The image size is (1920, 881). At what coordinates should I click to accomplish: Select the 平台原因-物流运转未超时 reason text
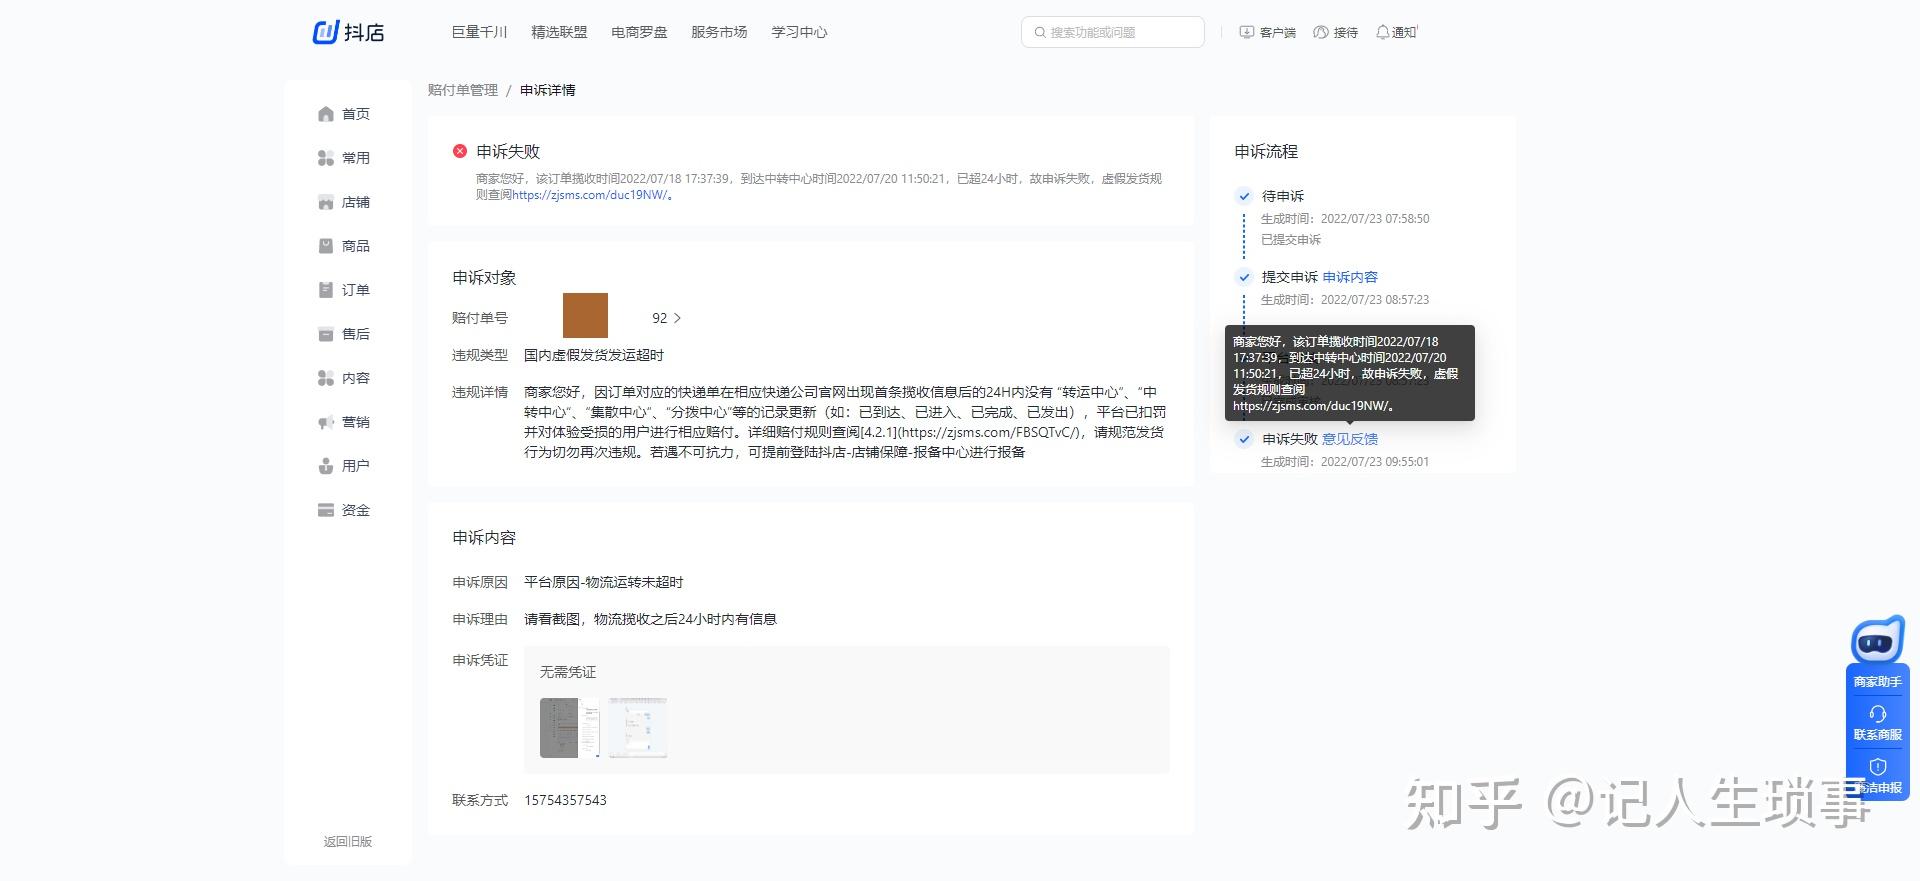tap(603, 582)
